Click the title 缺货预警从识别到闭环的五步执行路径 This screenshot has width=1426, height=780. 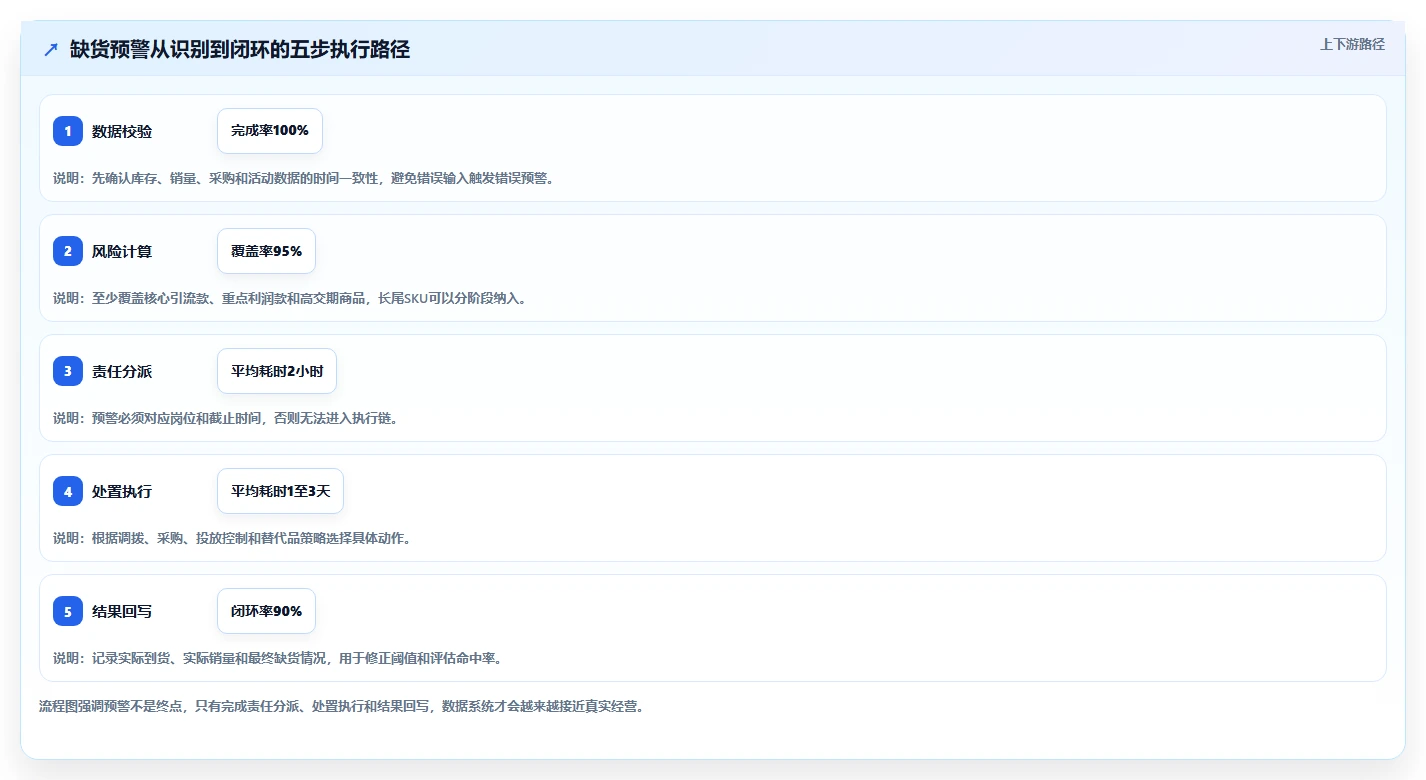[x=240, y=50]
